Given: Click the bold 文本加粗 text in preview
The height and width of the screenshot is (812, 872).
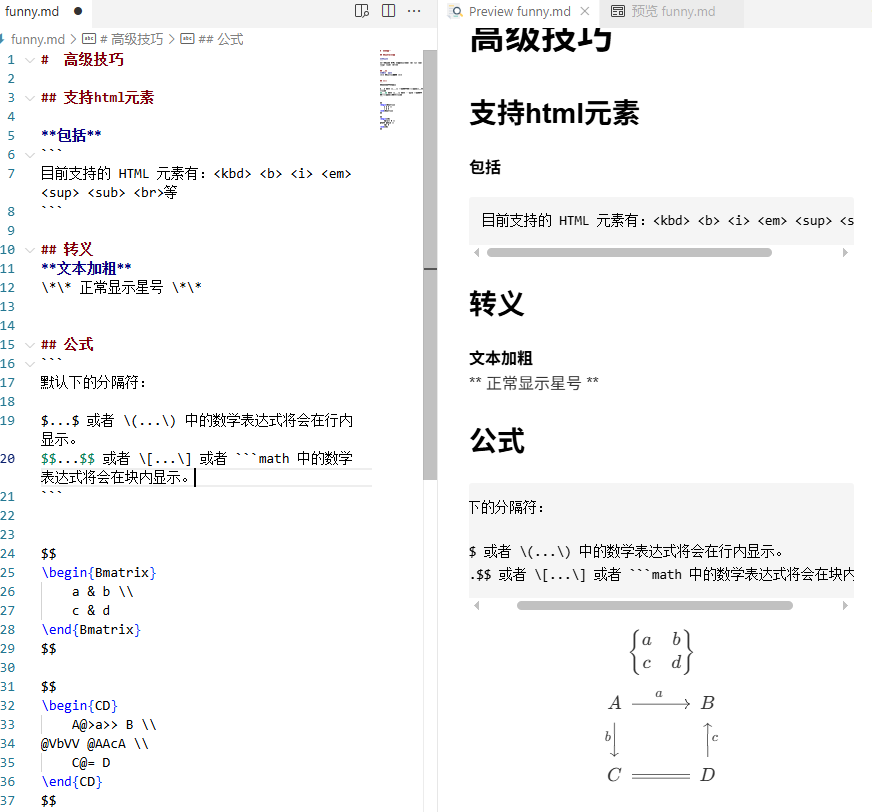Looking at the screenshot, I should (501, 358).
